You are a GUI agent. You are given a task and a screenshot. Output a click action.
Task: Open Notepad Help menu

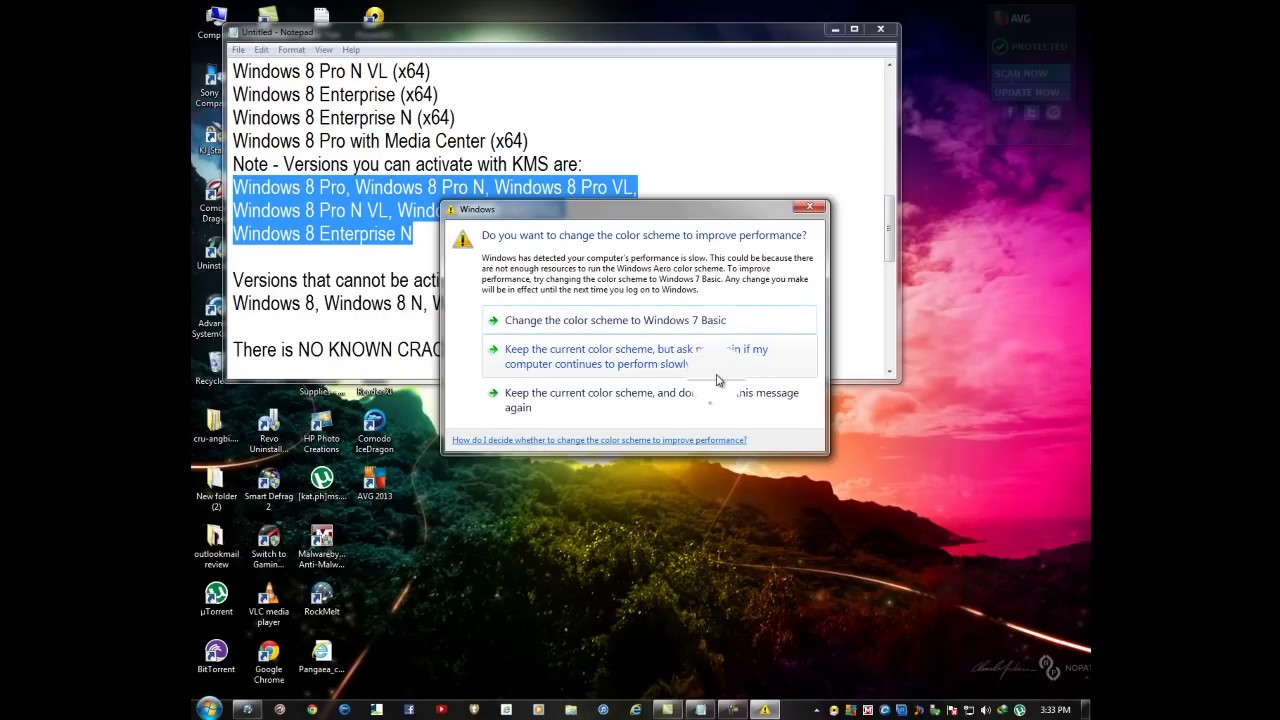(x=351, y=50)
